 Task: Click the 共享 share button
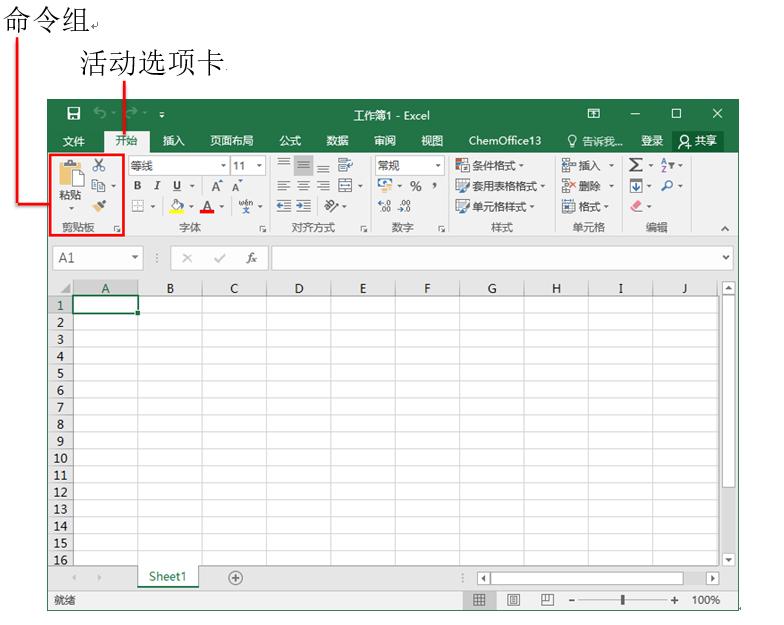coord(698,141)
